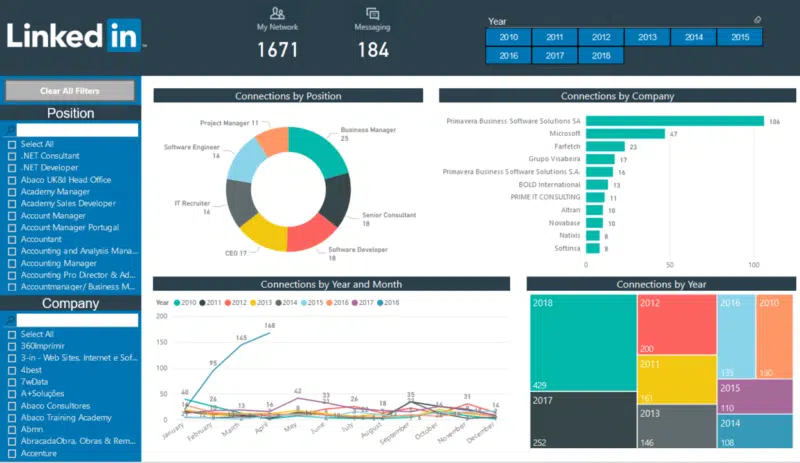
Task: Select the 2013 year filter tile
Action: tap(647, 37)
